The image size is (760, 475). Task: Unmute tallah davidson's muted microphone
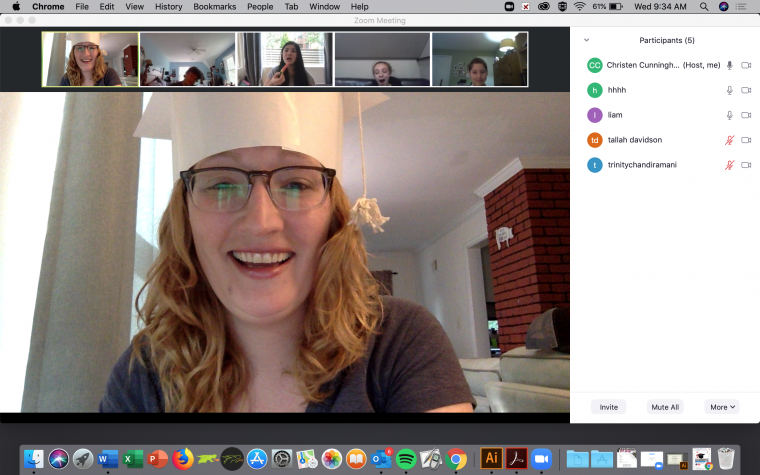(x=729, y=140)
